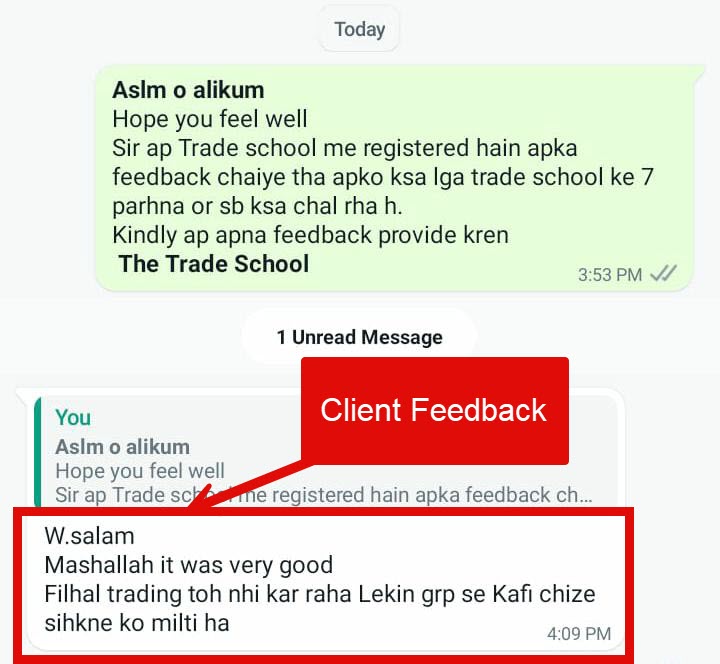720x664 pixels.
Task: Click the red arrow pointing to feedback
Action: click(248, 488)
